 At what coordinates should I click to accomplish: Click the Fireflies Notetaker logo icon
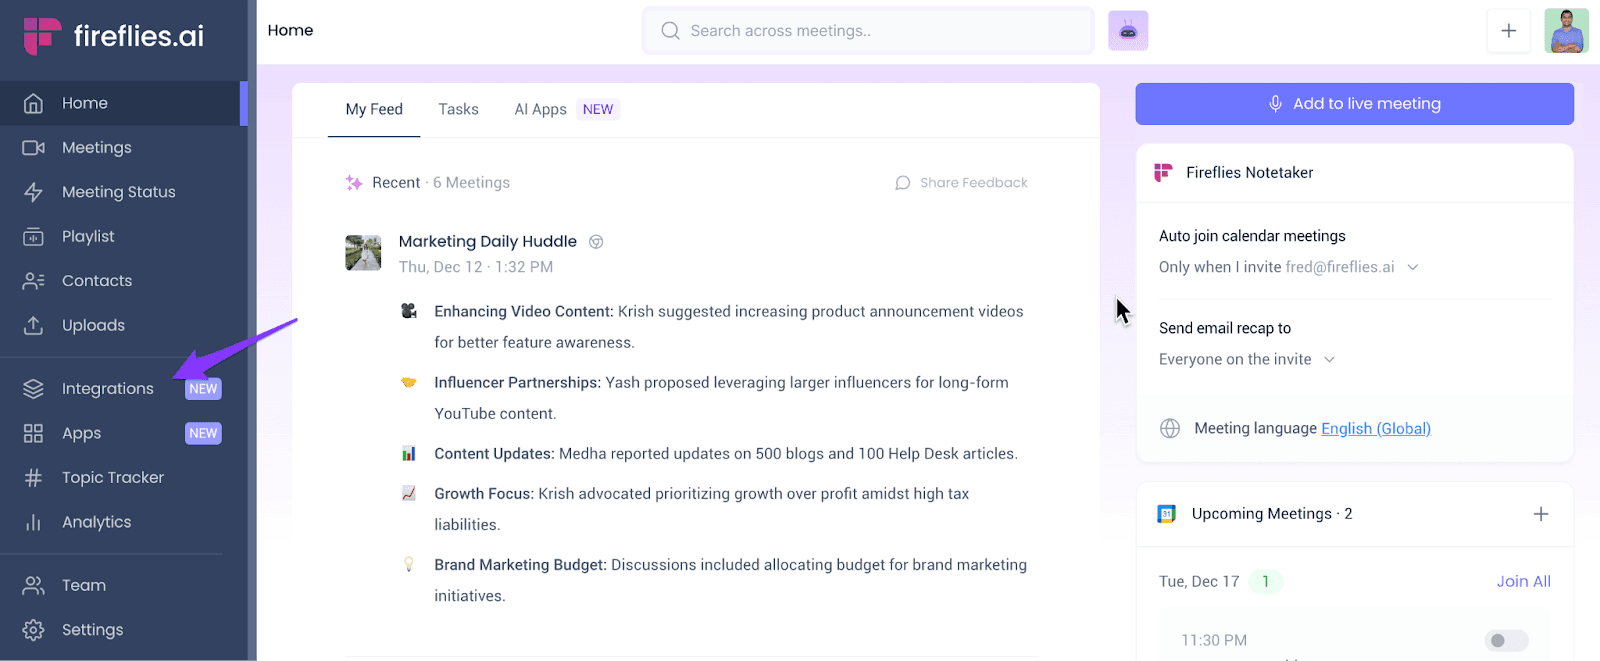(1163, 173)
